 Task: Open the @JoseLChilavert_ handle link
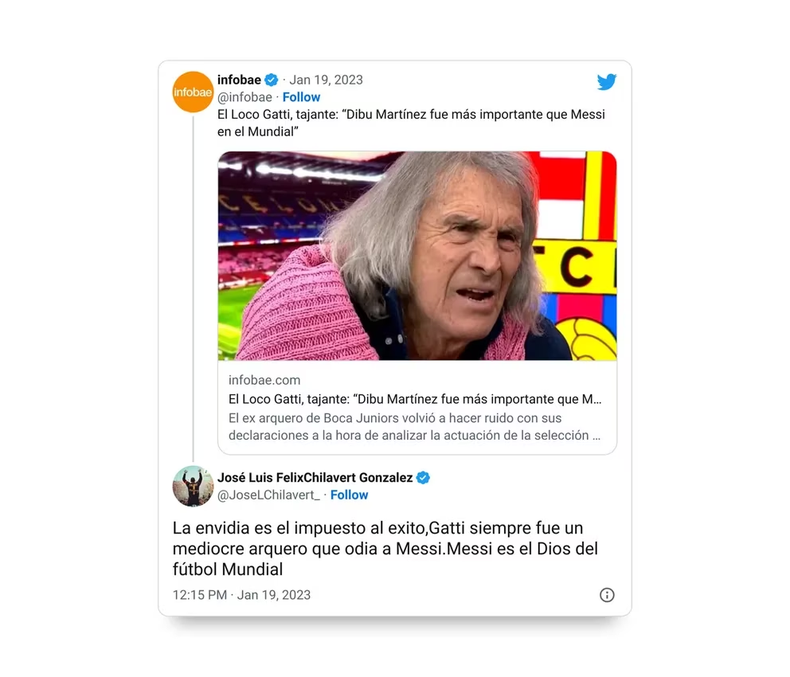(269, 495)
